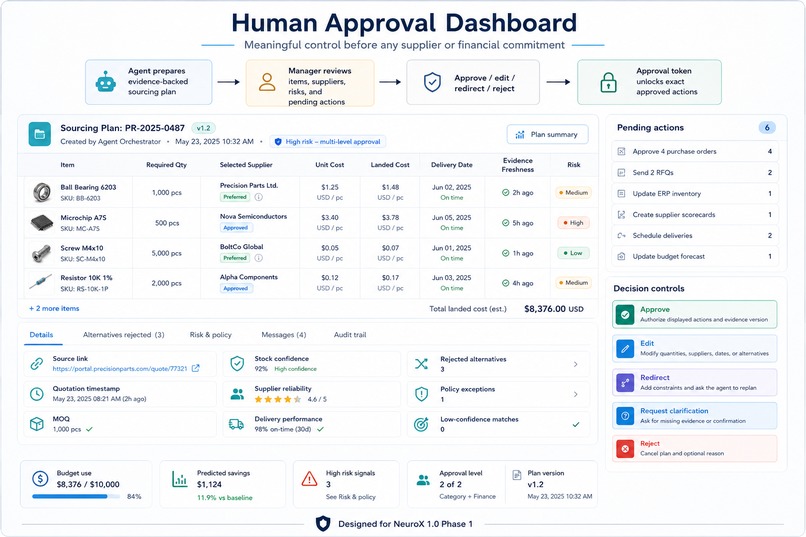Select Update ERP inventory pending action

694,193
